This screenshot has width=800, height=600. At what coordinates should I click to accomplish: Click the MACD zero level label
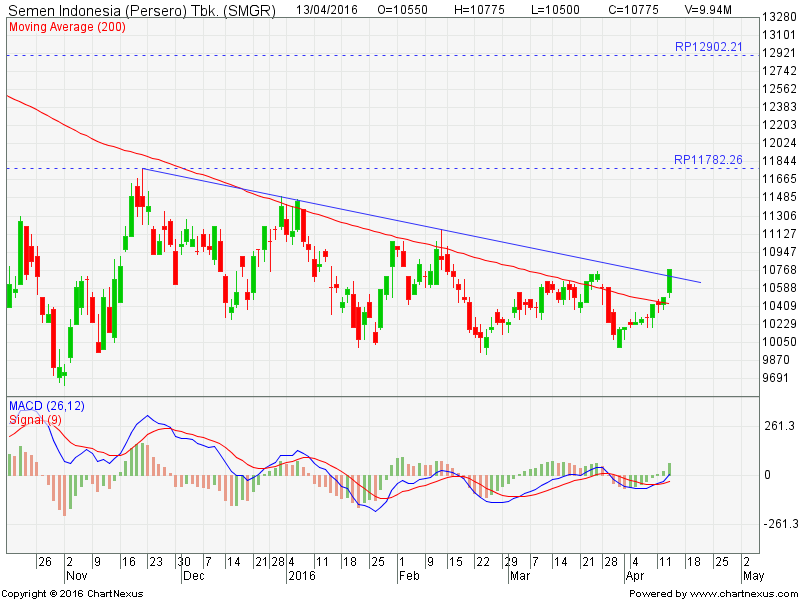coord(767,475)
